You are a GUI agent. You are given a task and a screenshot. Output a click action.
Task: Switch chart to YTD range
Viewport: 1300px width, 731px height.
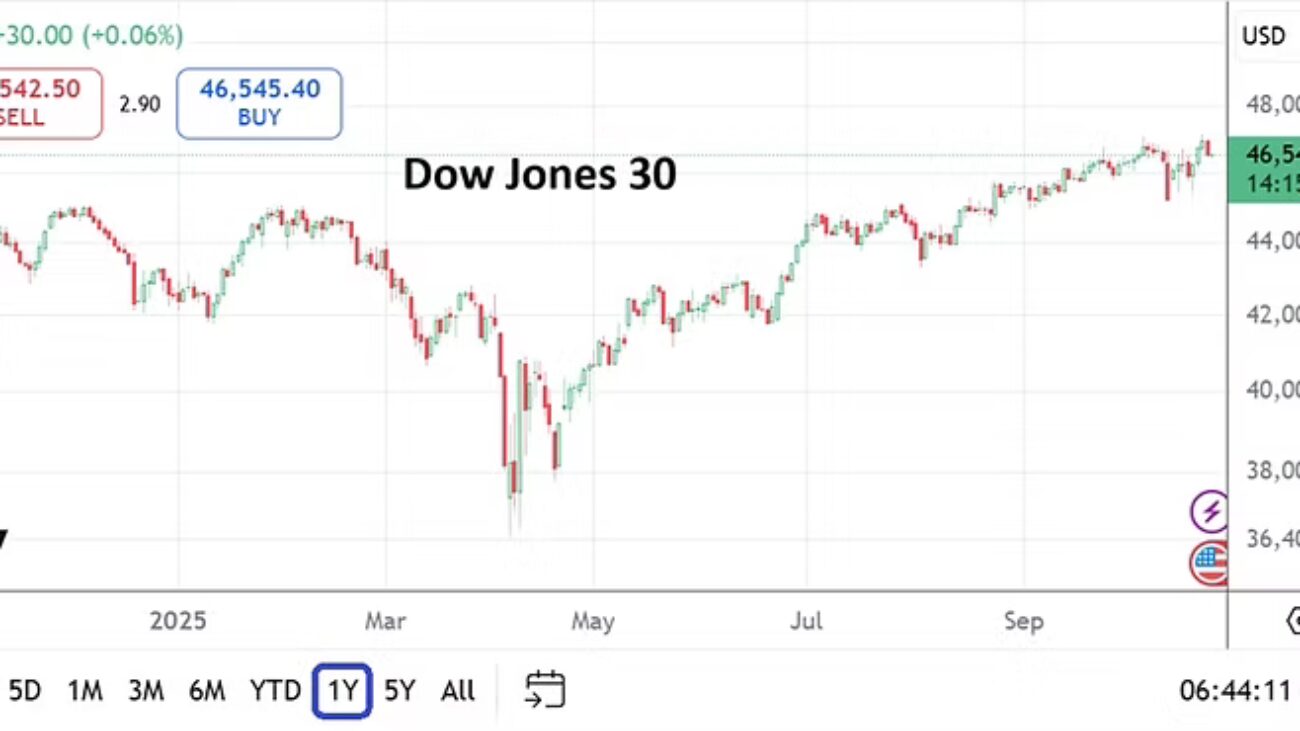275,690
